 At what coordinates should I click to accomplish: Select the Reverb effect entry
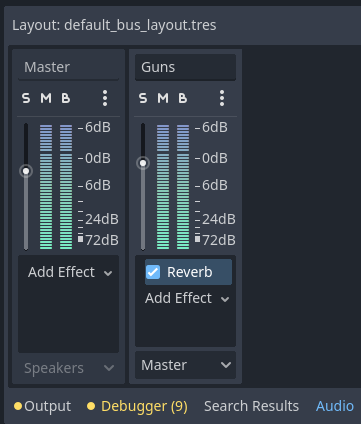point(188,272)
